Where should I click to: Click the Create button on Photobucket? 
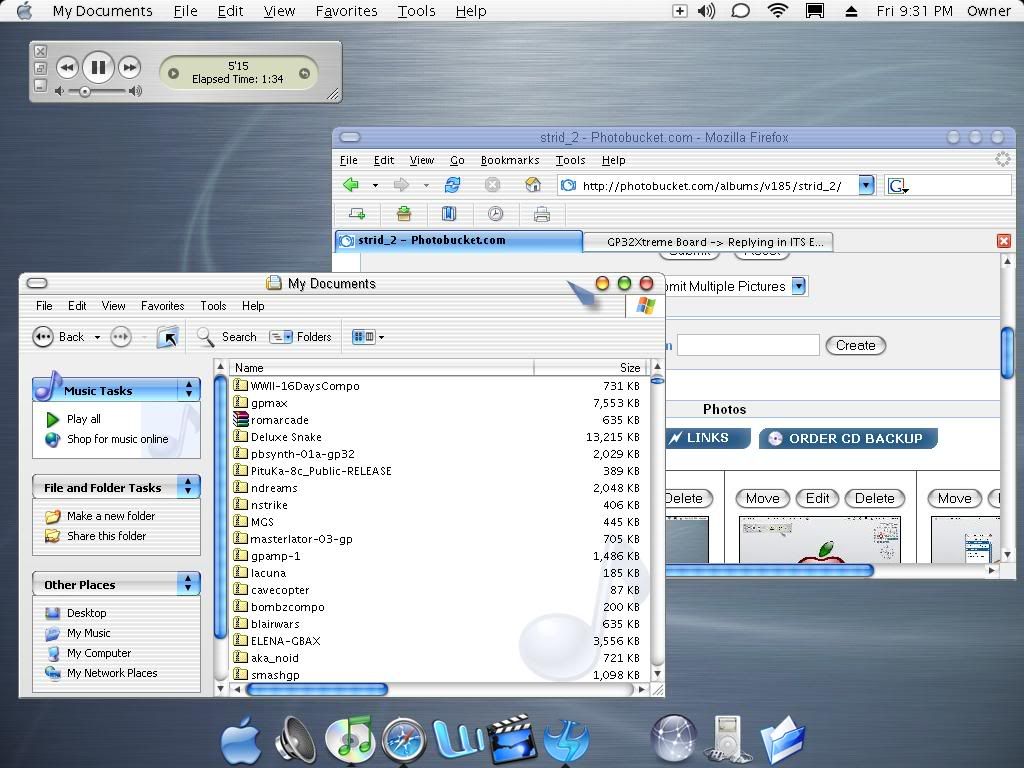[856, 345]
